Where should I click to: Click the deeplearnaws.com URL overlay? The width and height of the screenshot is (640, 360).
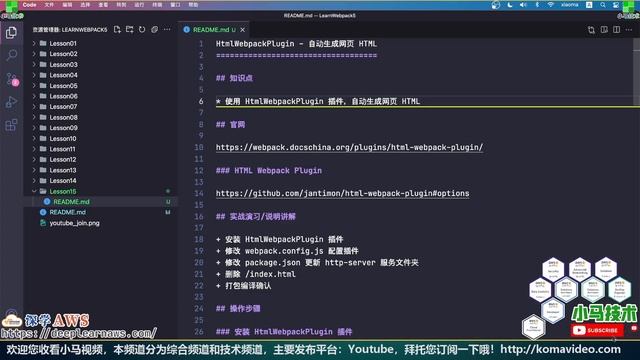78,333
